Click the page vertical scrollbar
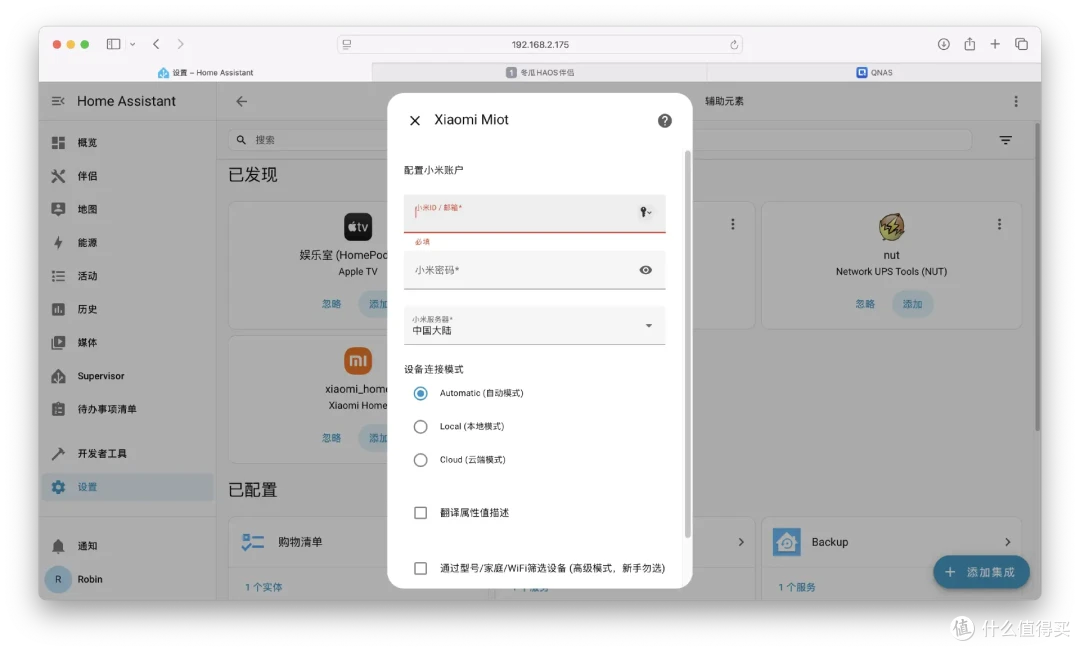 pos(1037,277)
